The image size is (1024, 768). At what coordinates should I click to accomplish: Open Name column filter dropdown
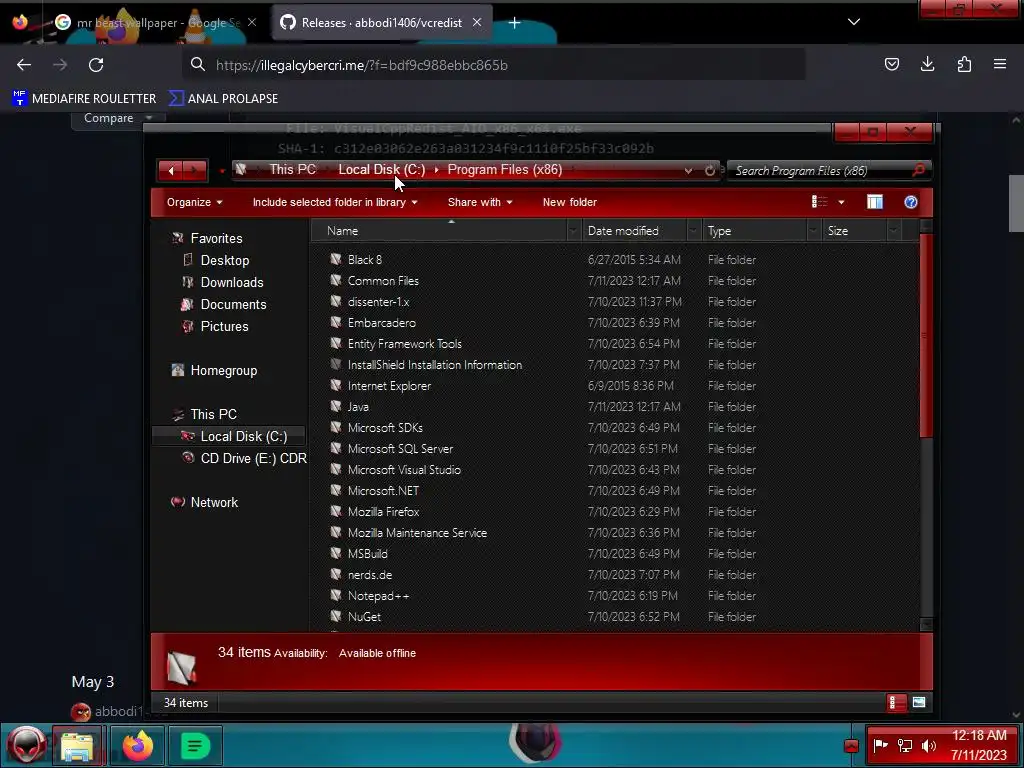pos(573,231)
